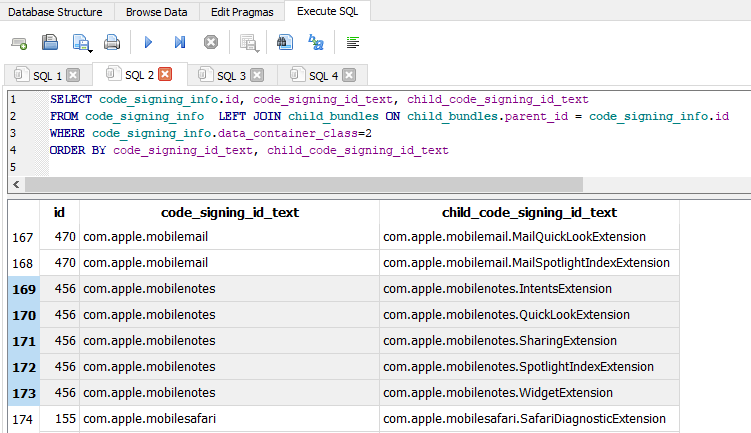Screen dimensions: 751x433
Task: Print the SQL editor contents
Action: click(x=112, y=43)
